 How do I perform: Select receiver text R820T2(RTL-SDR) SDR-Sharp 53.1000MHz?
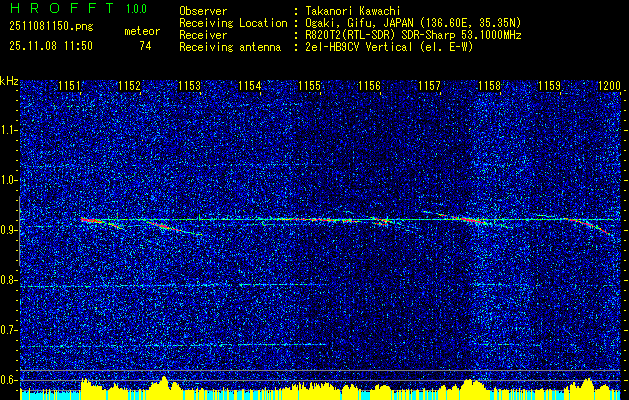click(412, 35)
